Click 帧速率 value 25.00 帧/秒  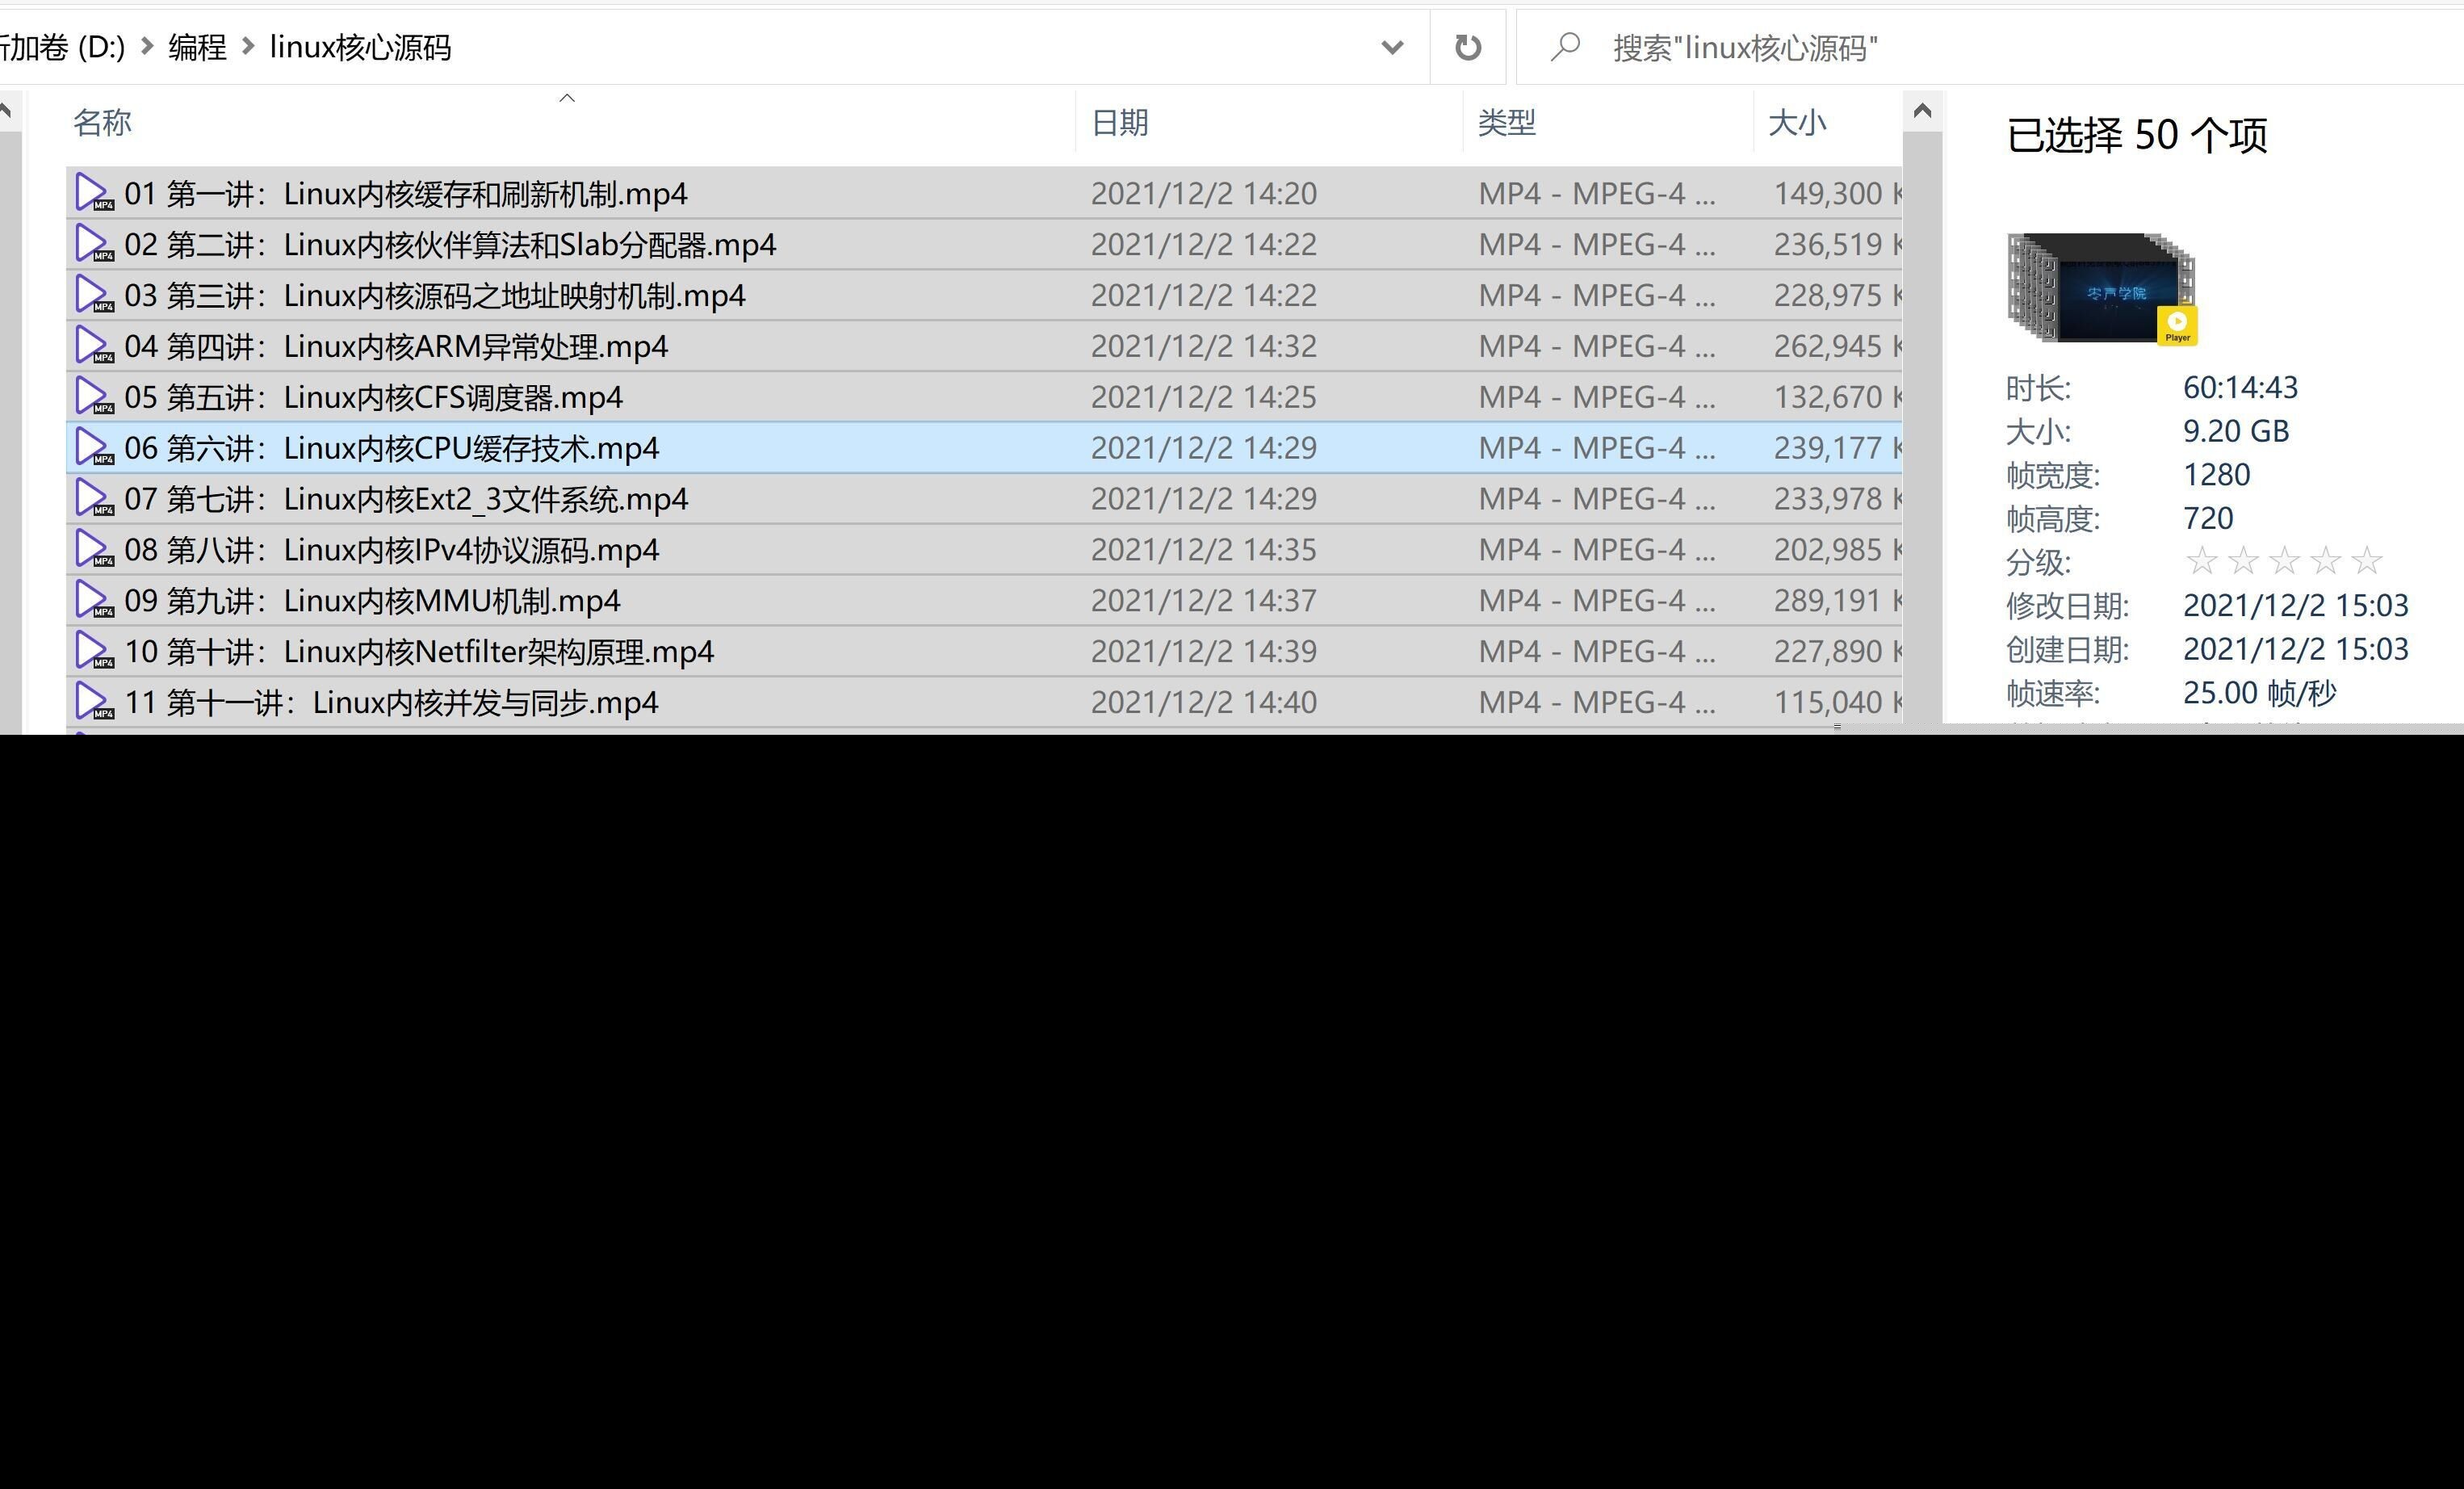point(2259,692)
